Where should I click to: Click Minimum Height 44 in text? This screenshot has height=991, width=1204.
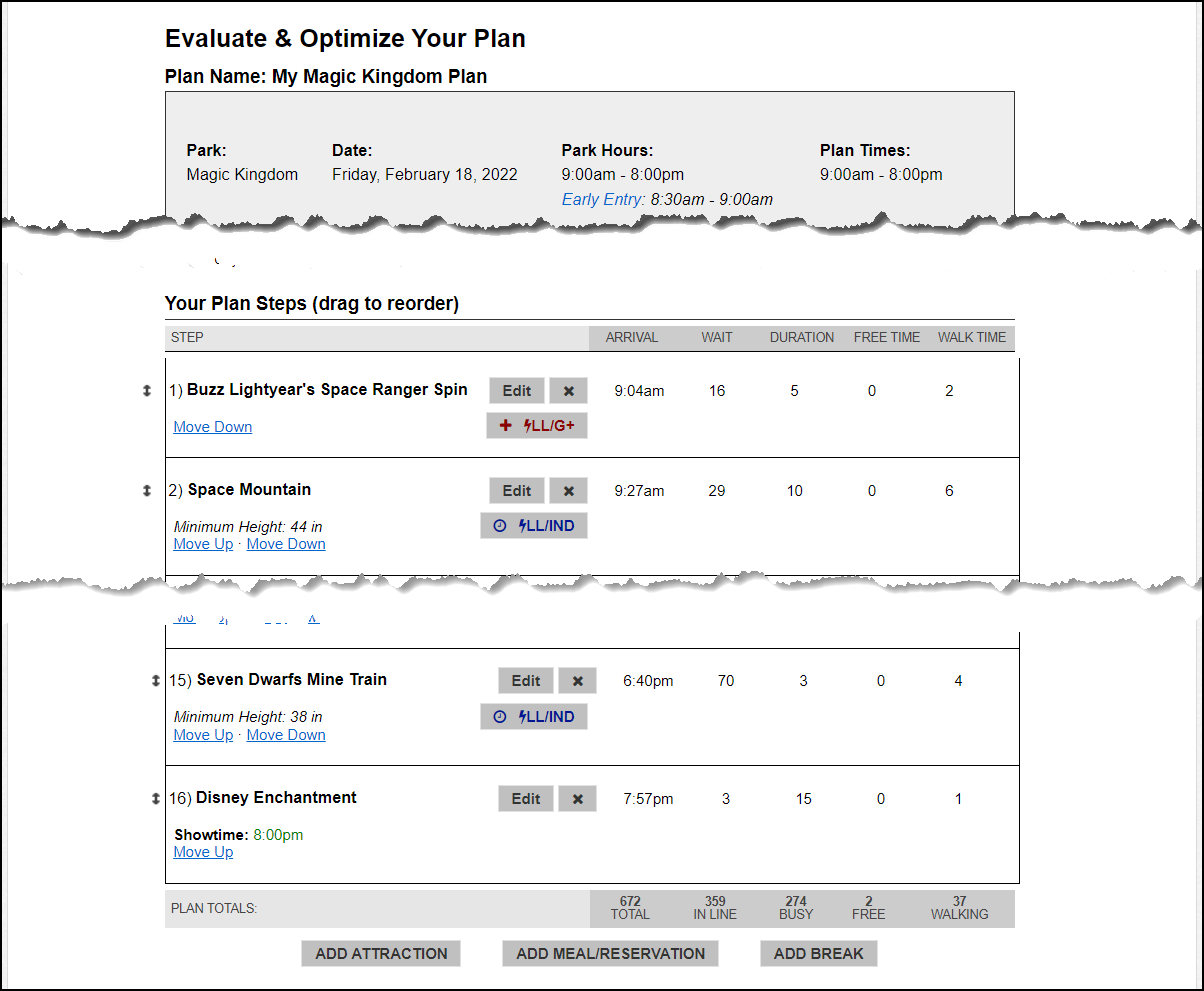coord(248,526)
